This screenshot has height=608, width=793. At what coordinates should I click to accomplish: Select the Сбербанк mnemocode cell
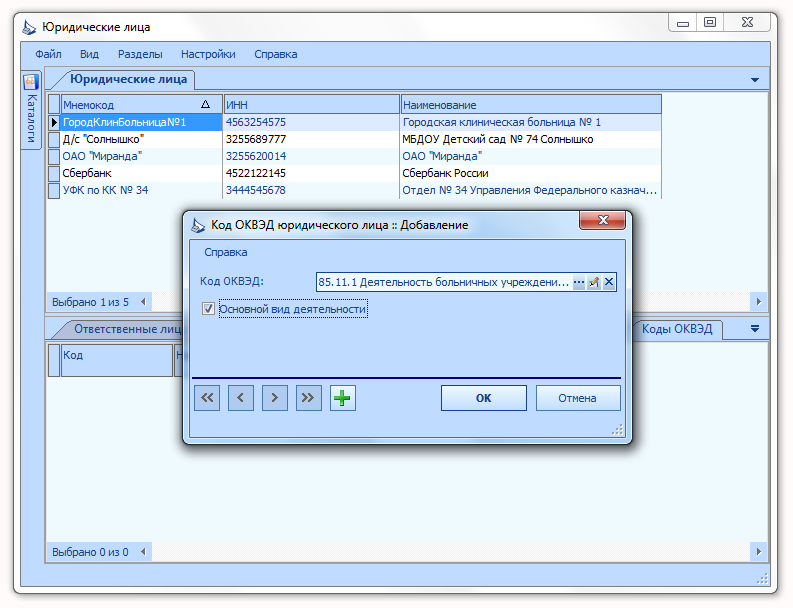tap(142, 173)
